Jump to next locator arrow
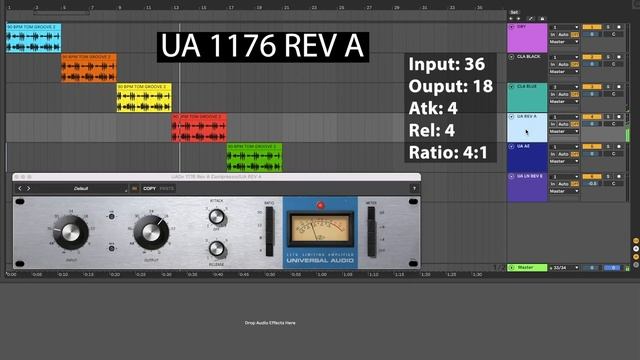 tap(518, 19)
